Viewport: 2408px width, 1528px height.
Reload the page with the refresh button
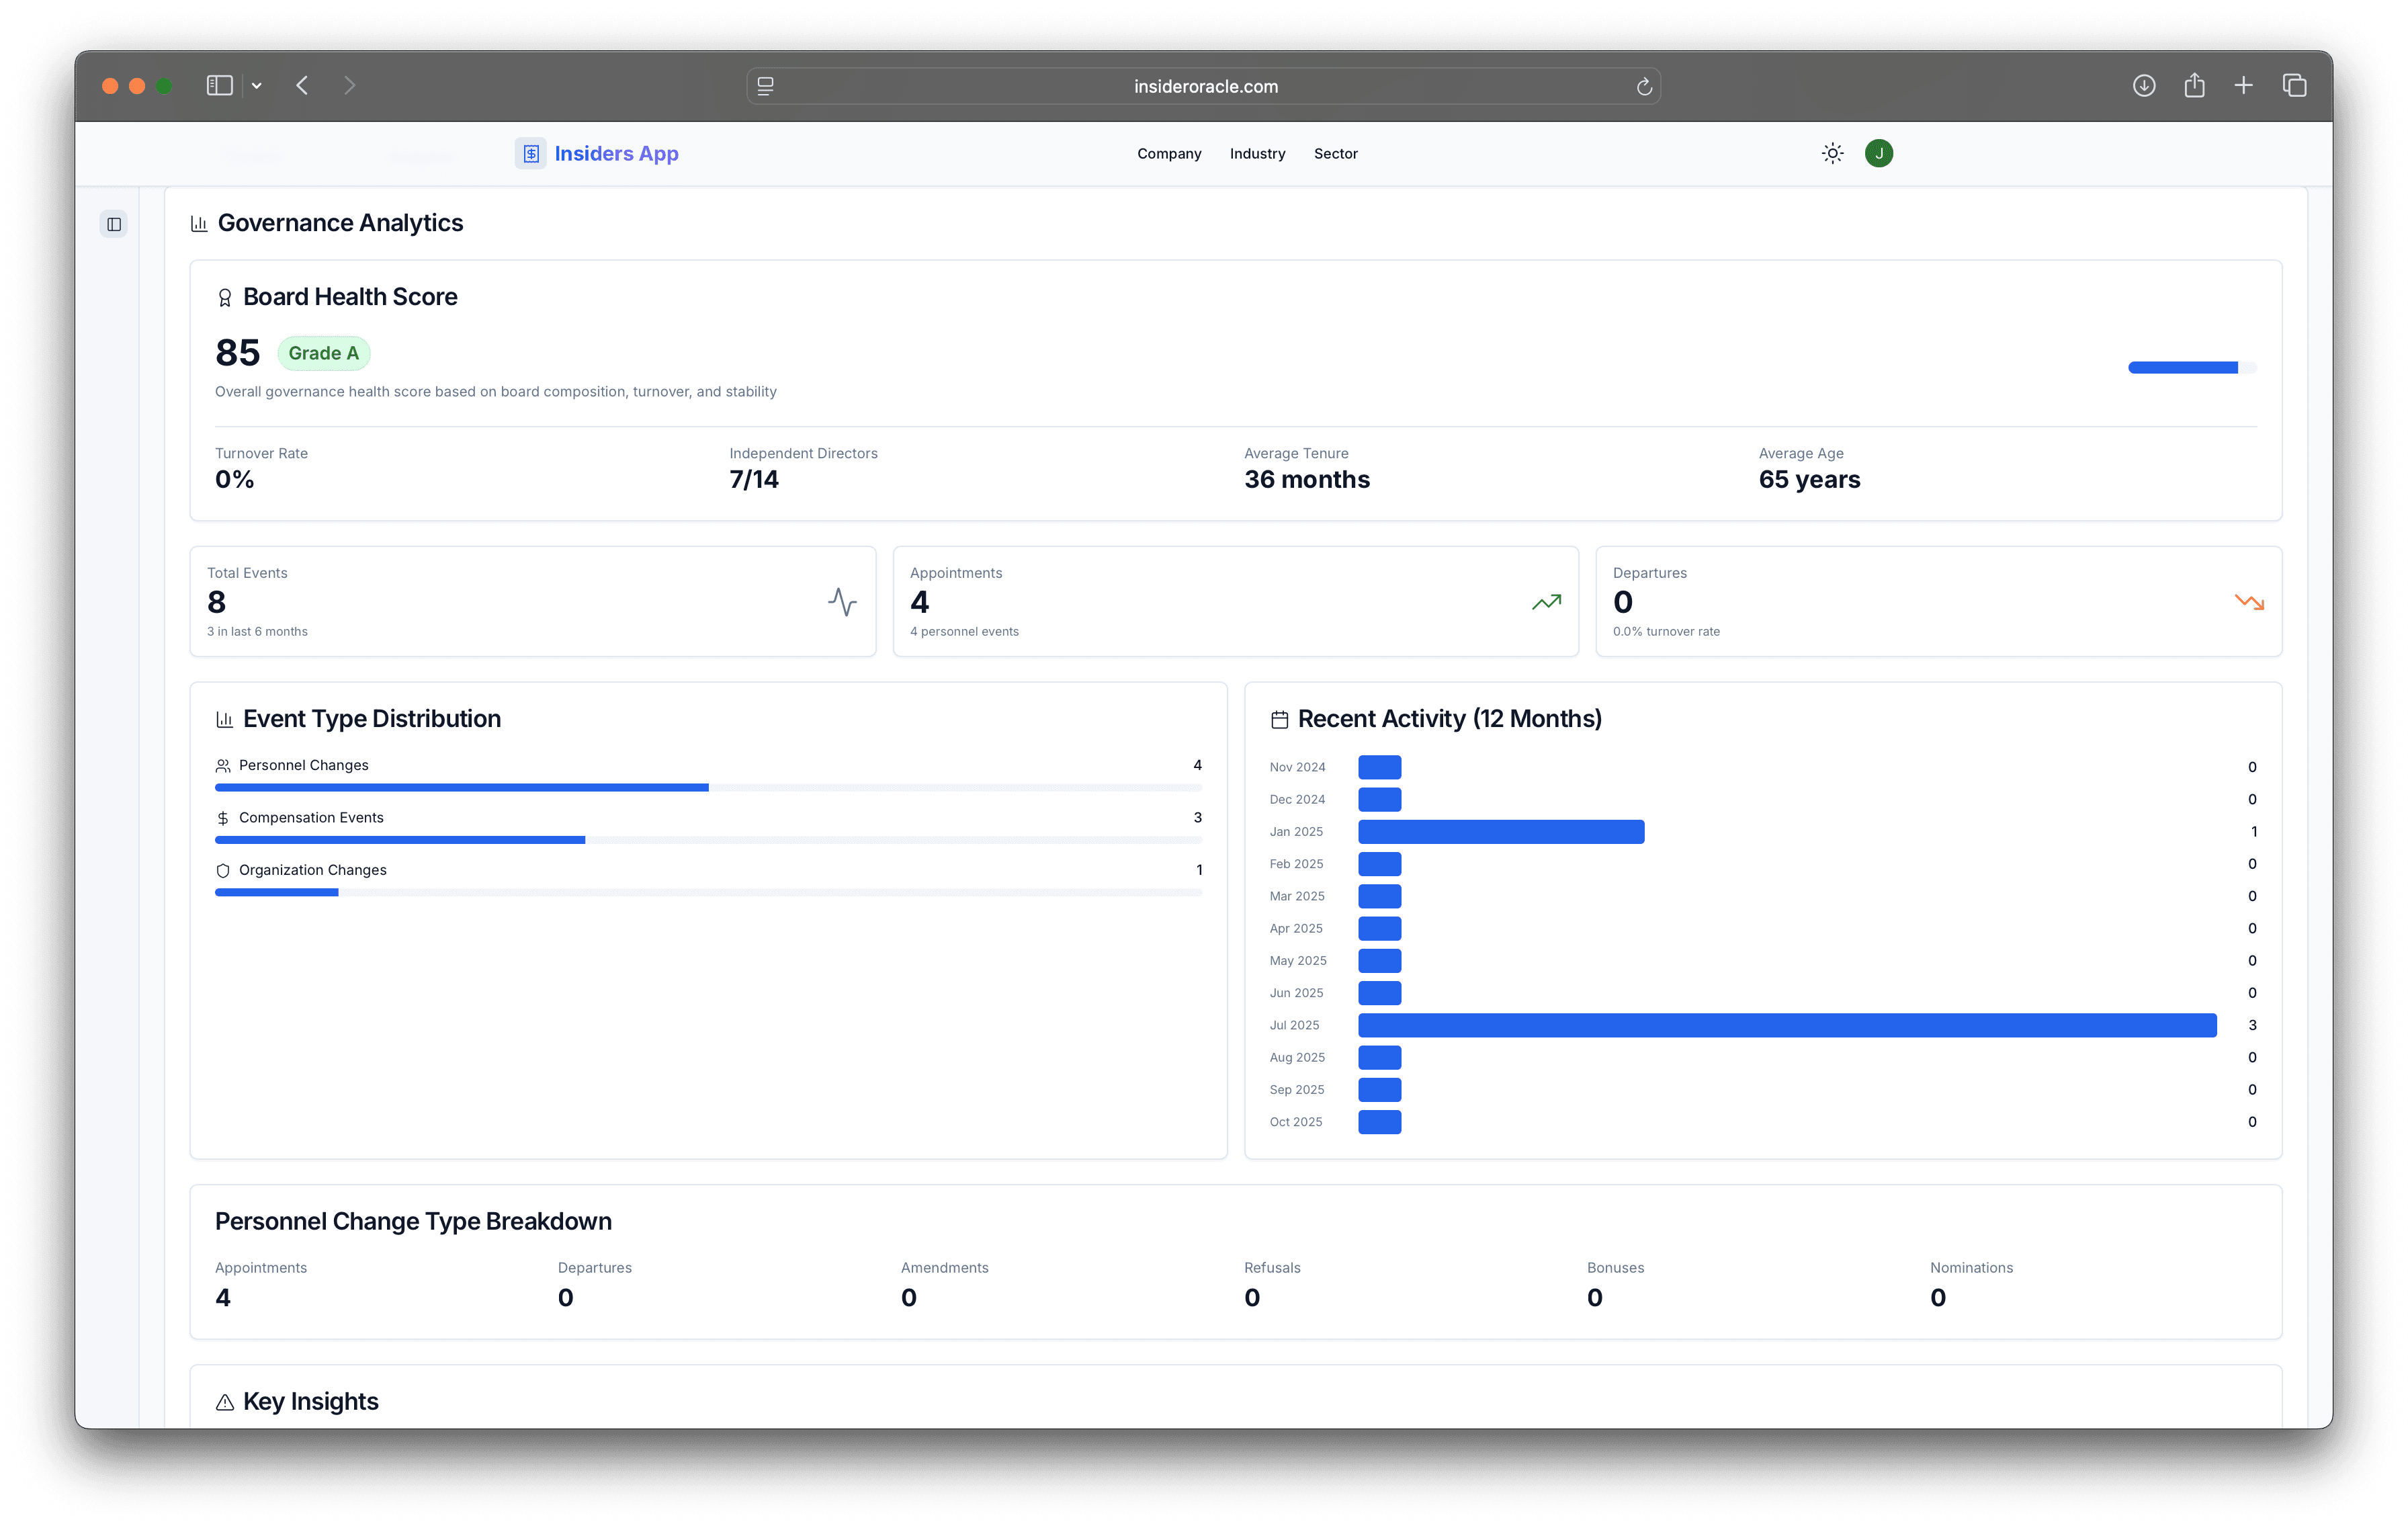[x=1643, y=87]
